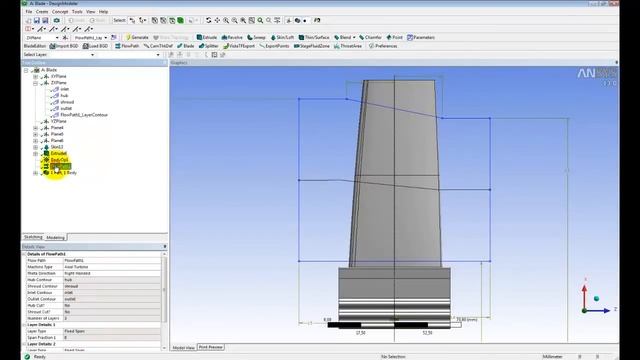The height and width of the screenshot is (360, 640).
Task: Switch to the Print Preview tab
Action: point(211,347)
